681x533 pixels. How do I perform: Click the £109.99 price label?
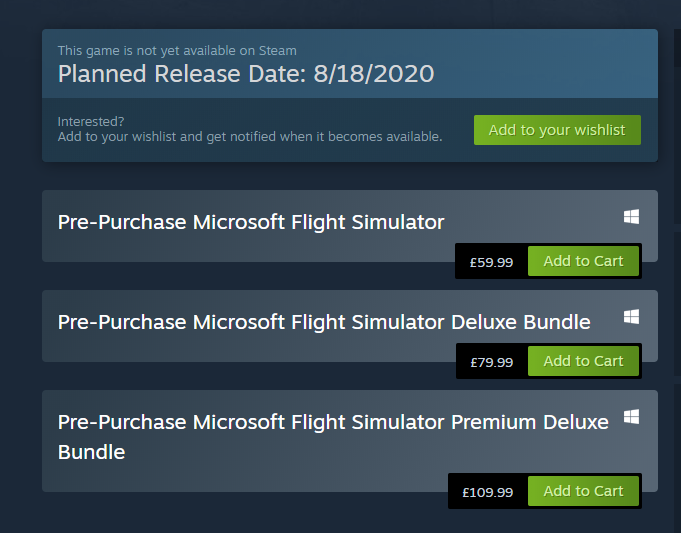coord(488,492)
